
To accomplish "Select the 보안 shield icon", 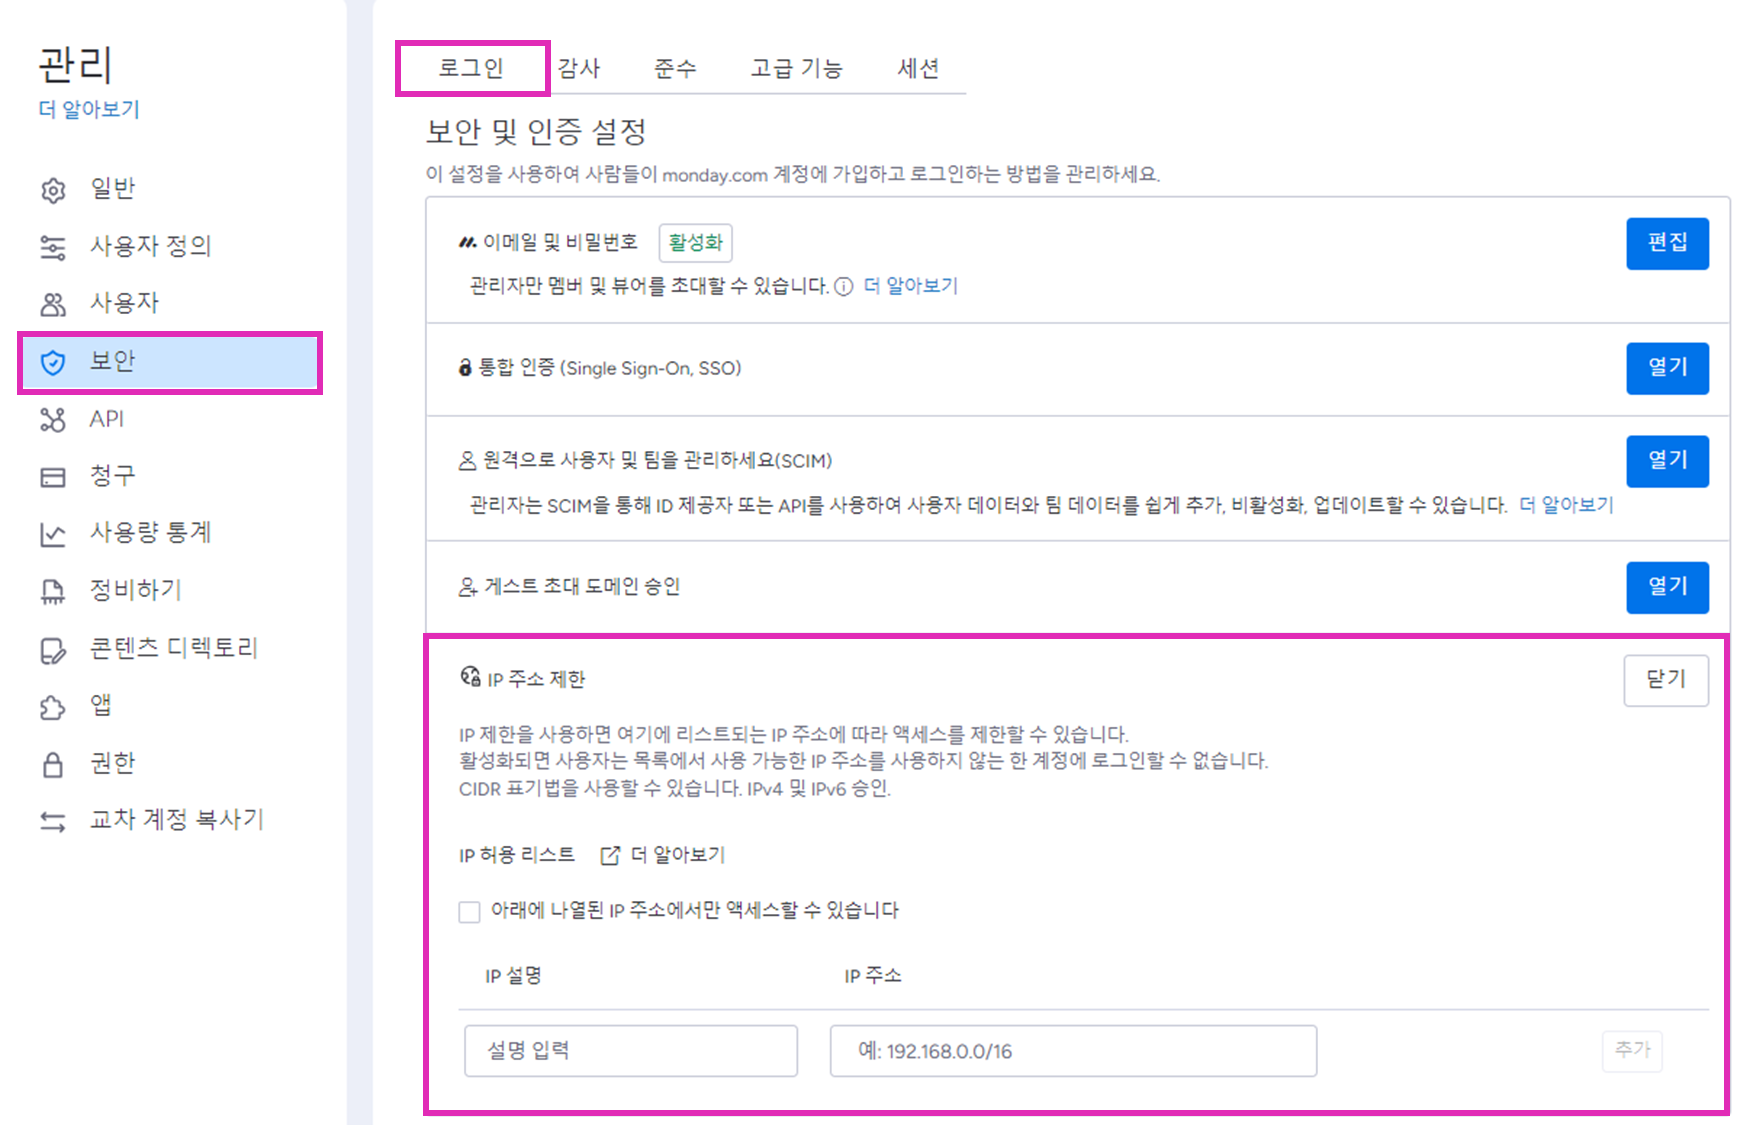I will 54,361.
